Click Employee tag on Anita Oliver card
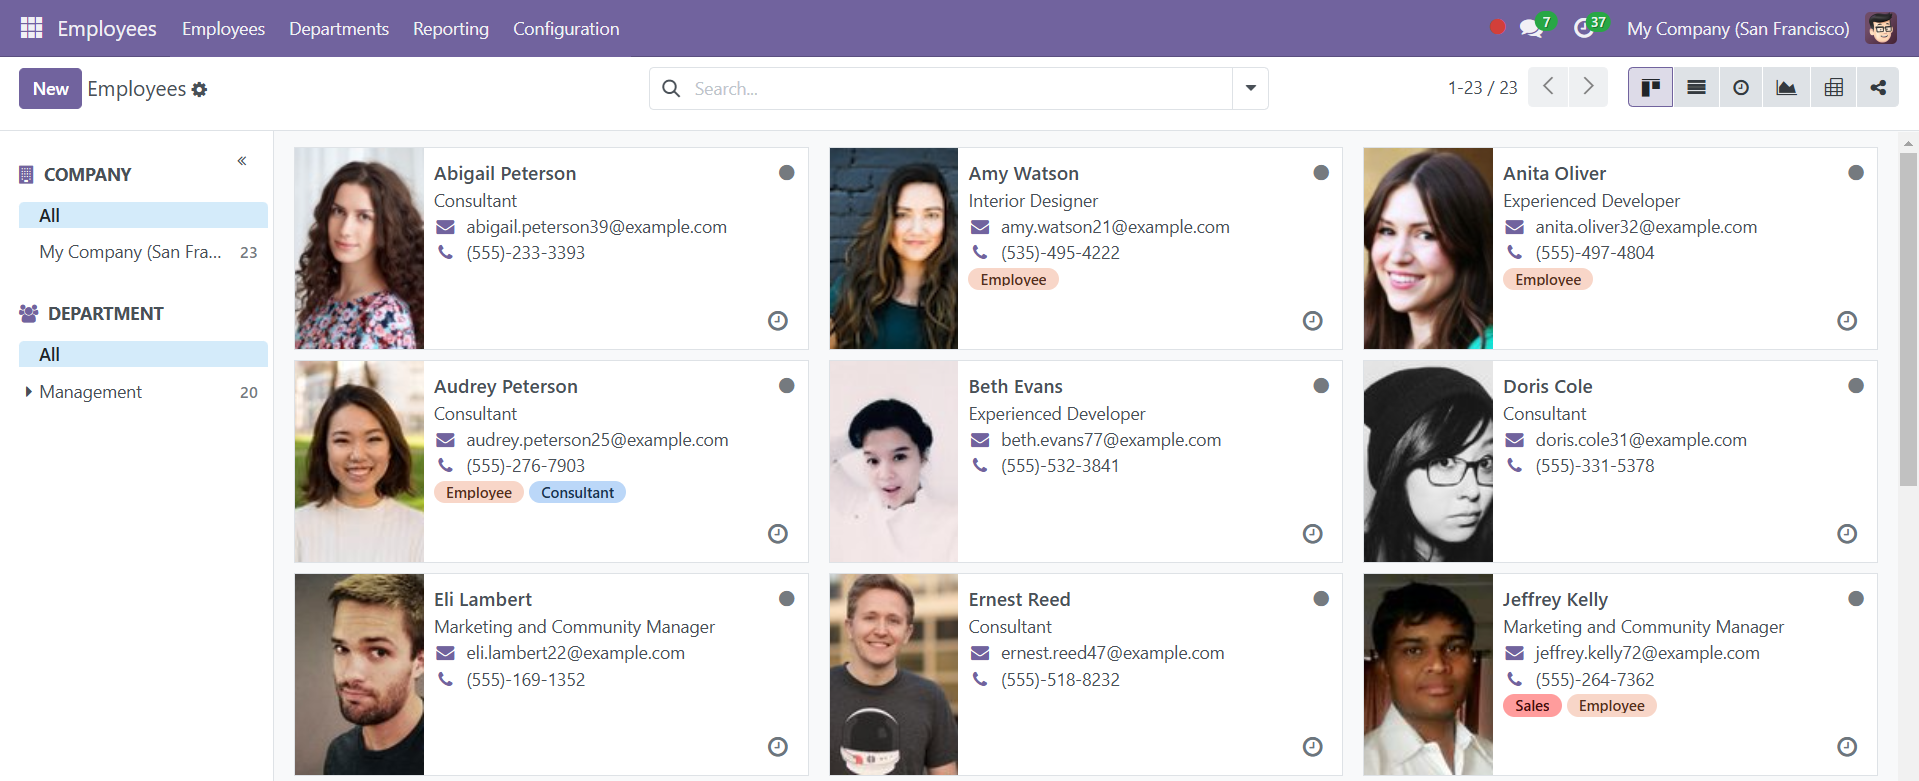The height and width of the screenshot is (781, 1919). click(1548, 280)
